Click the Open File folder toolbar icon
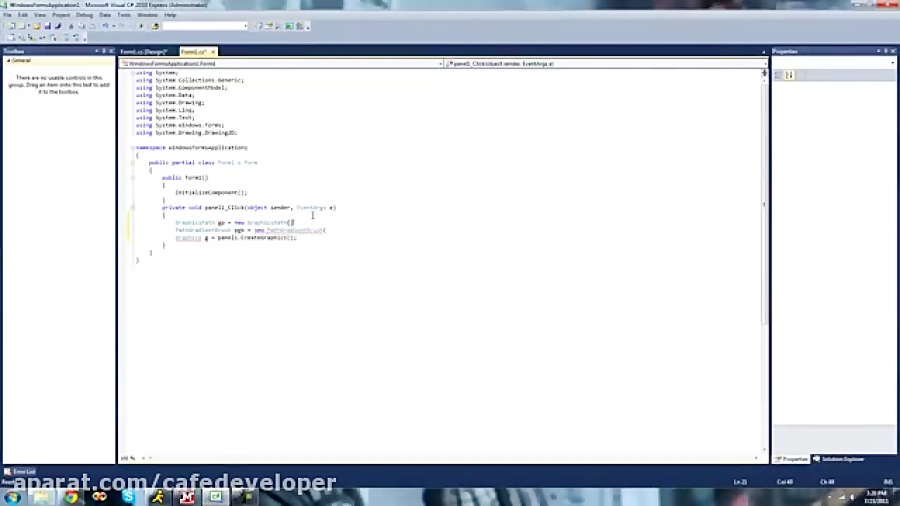This screenshot has height=506, width=900. click(37, 26)
